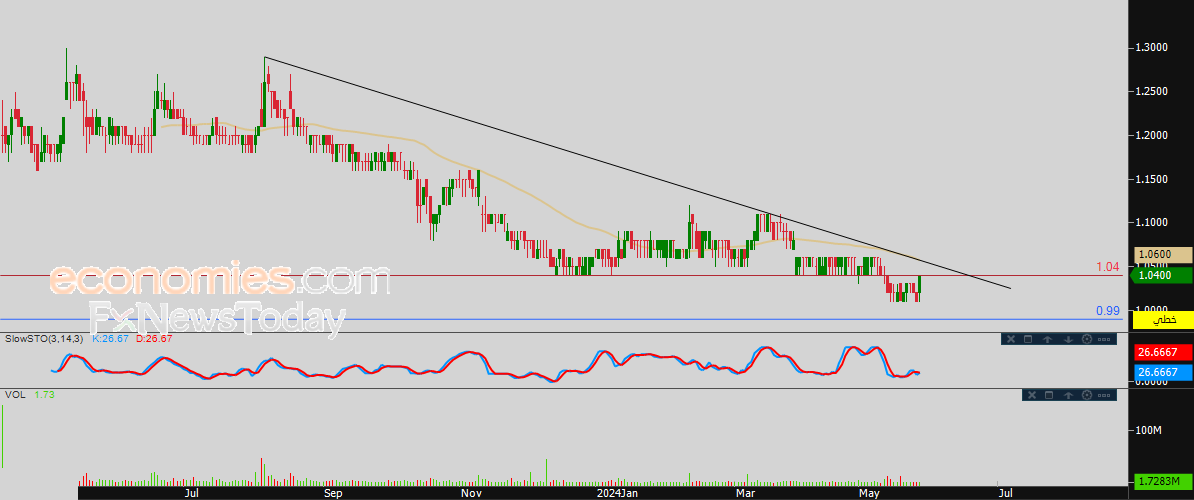The height and width of the screenshot is (500, 1194).
Task: Select the red 1.04 resistance level label
Action: coord(1108,267)
